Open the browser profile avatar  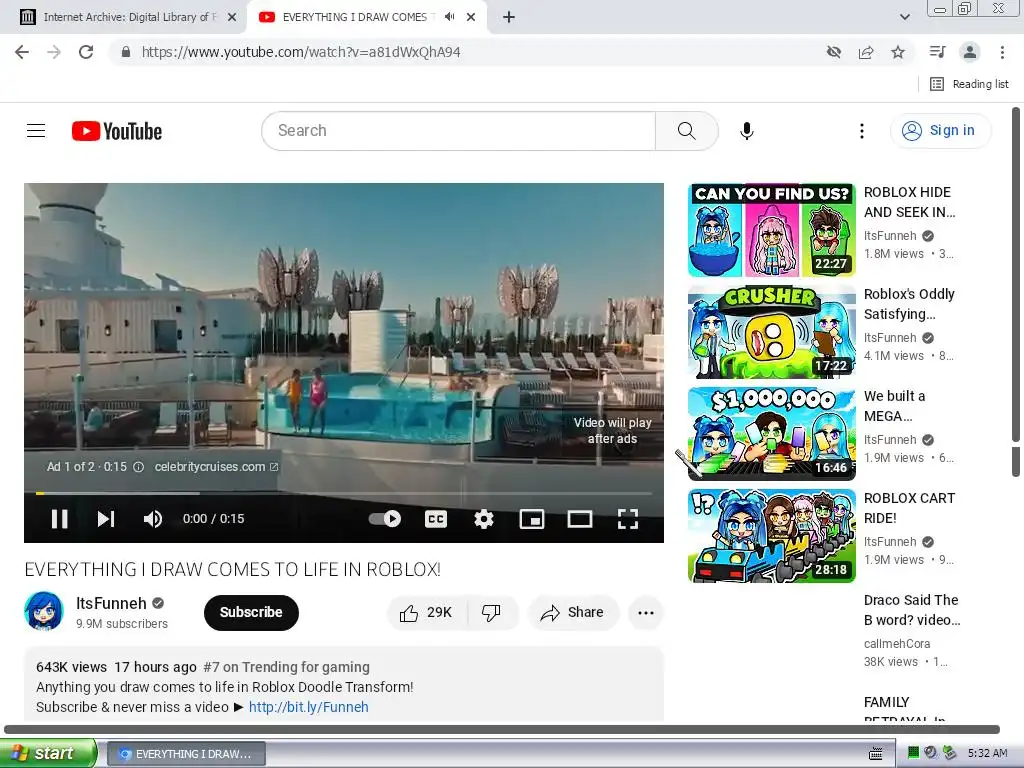click(x=970, y=52)
